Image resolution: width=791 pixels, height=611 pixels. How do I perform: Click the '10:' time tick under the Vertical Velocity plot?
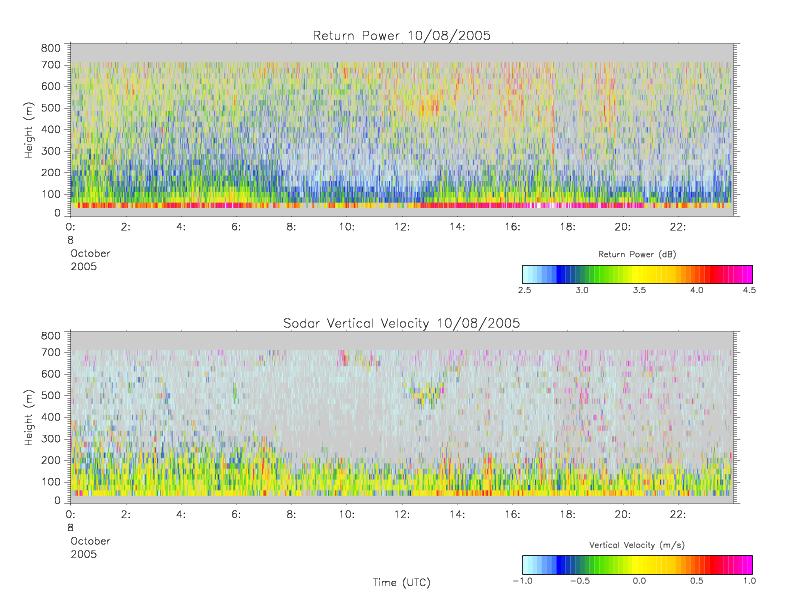pyautogui.click(x=347, y=514)
